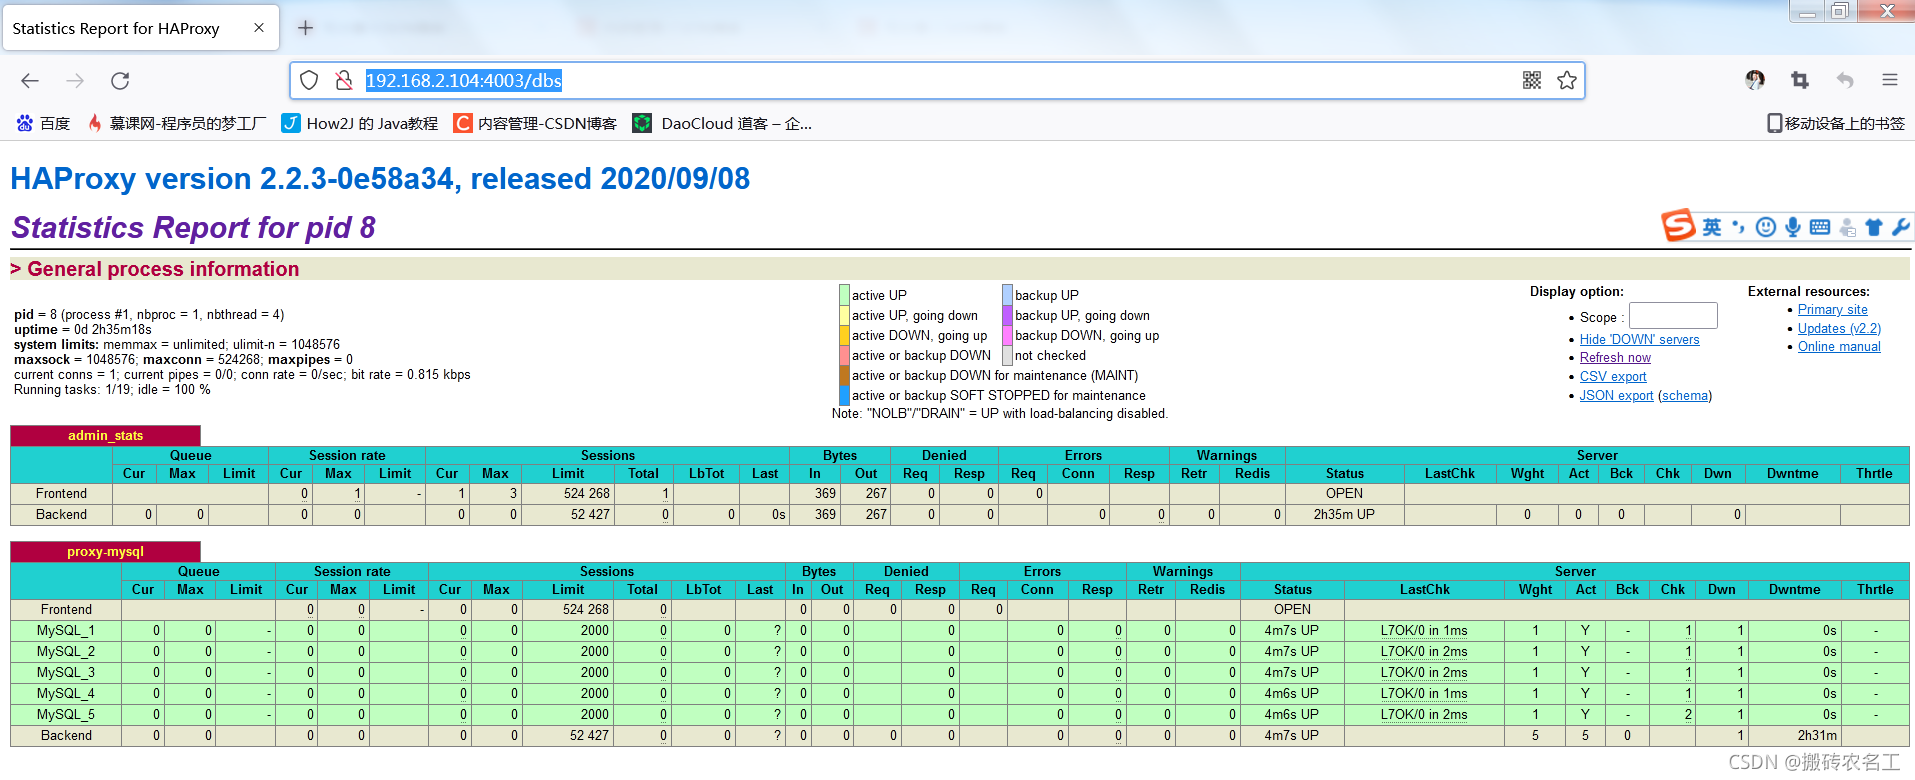Viewport: 1915px width, 780px height.
Task: Open the 百度 bookmark
Action: tap(43, 123)
